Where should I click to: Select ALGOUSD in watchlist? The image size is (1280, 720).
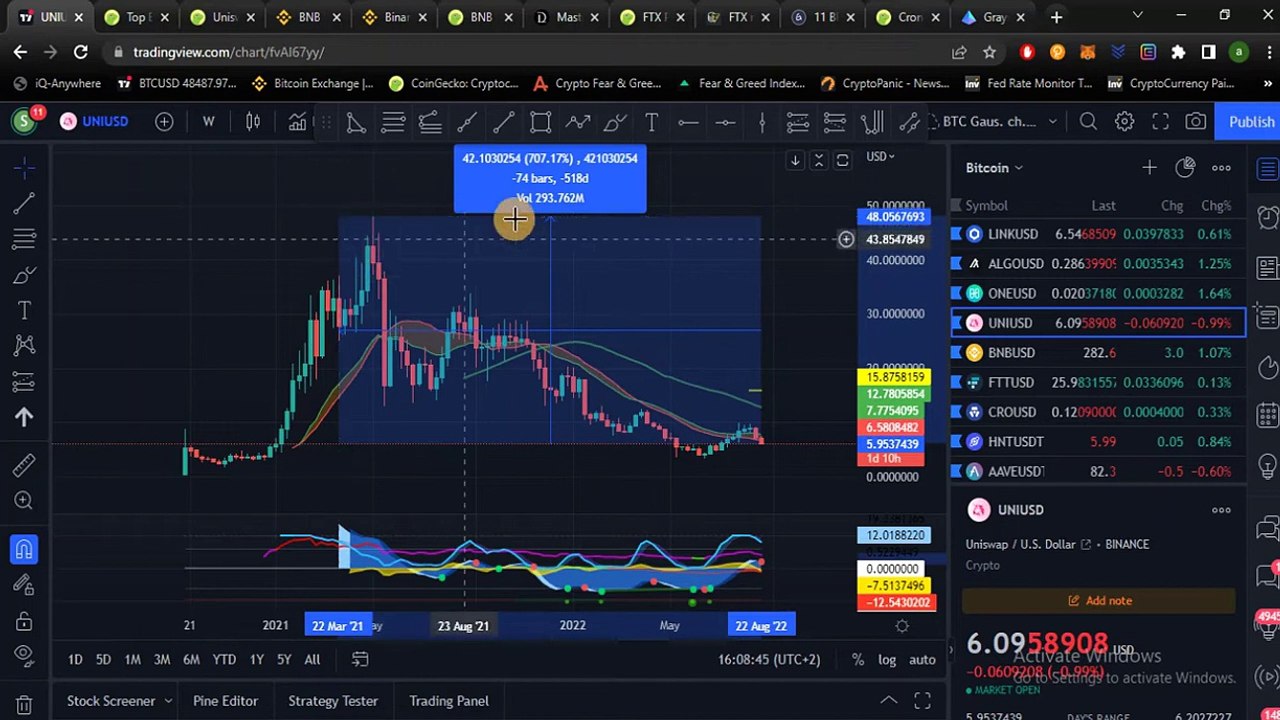click(x=1097, y=263)
